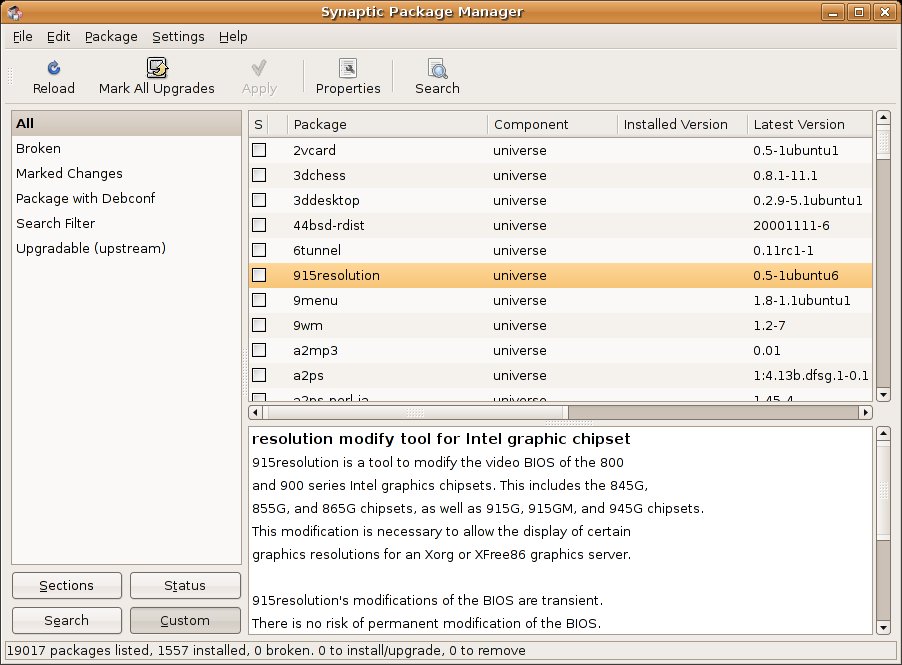Click the horizontal scrollbar right arrow
Image resolution: width=902 pixels, height=665 pixels.
(x=865, y=412)
